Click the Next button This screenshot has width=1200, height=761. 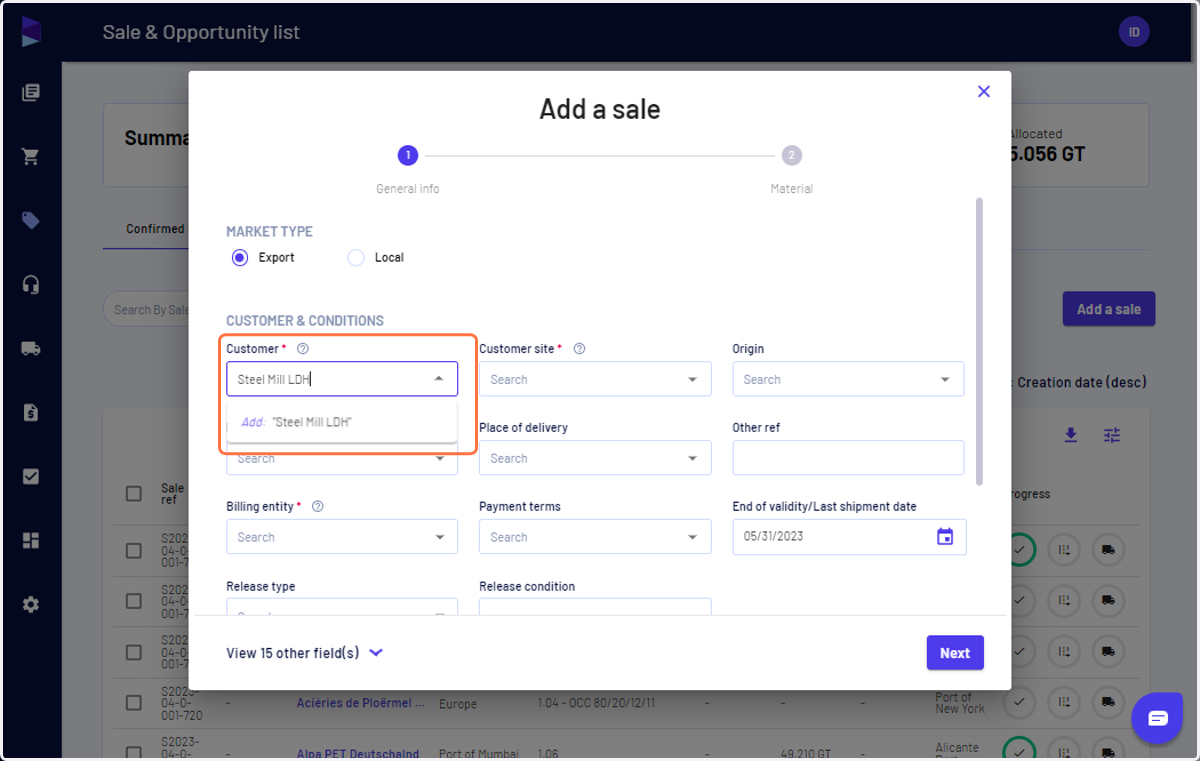(x=955, y=653)
